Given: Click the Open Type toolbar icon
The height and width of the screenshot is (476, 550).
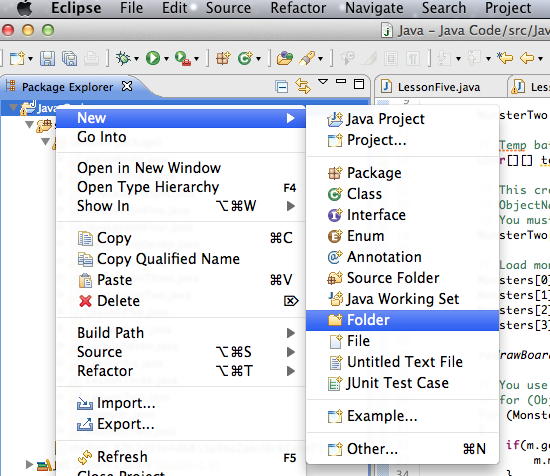Looking at the screenshot, I should coord(284,58).
